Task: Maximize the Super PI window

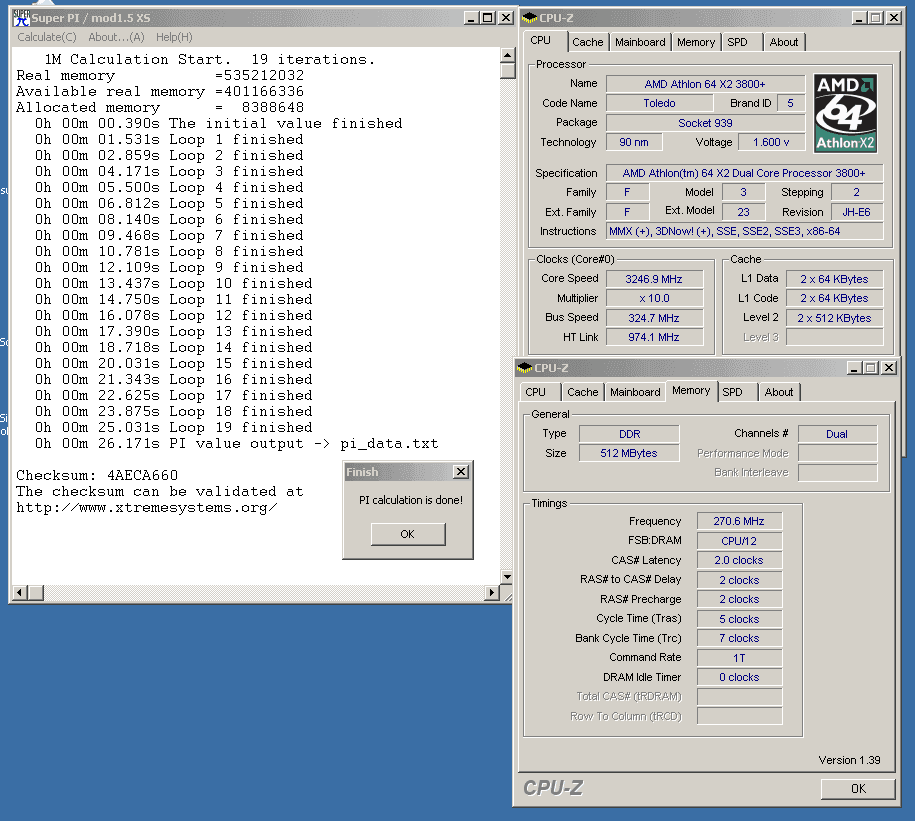Action: (x=487, y=18)
